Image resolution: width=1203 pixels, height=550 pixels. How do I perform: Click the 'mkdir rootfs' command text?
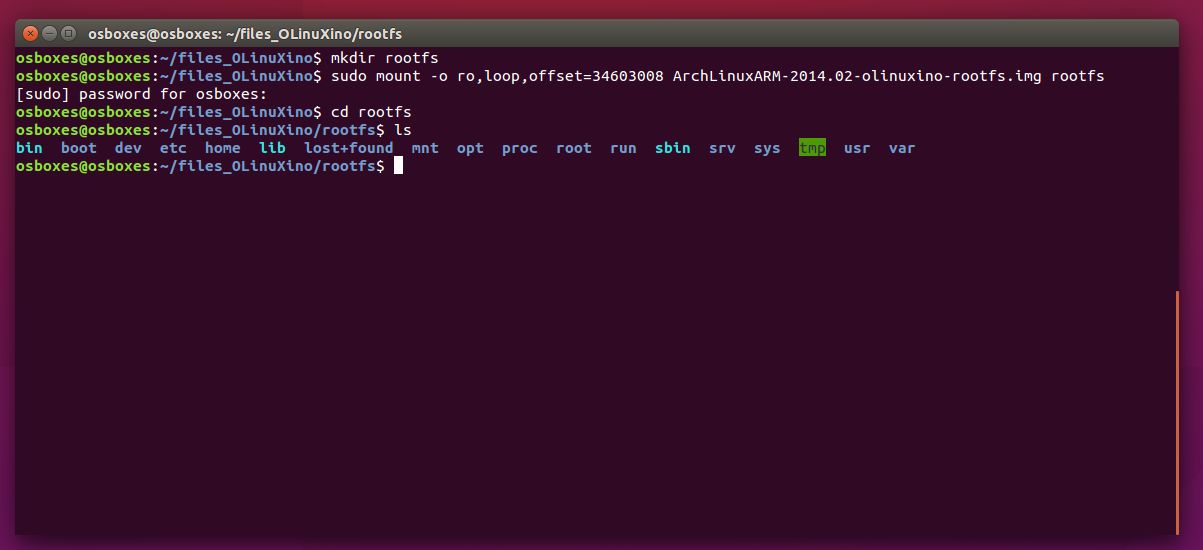385,58
